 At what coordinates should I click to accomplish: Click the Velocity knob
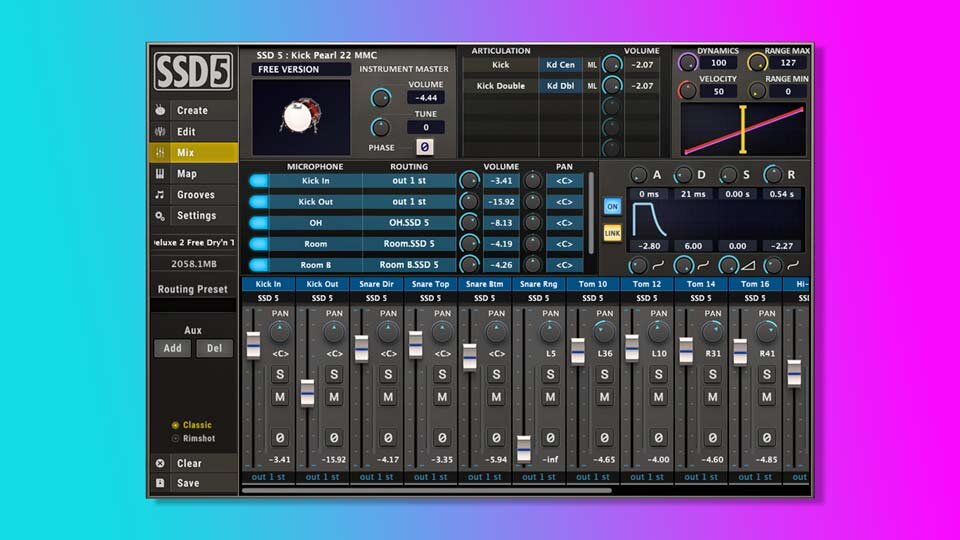point(687,91)
